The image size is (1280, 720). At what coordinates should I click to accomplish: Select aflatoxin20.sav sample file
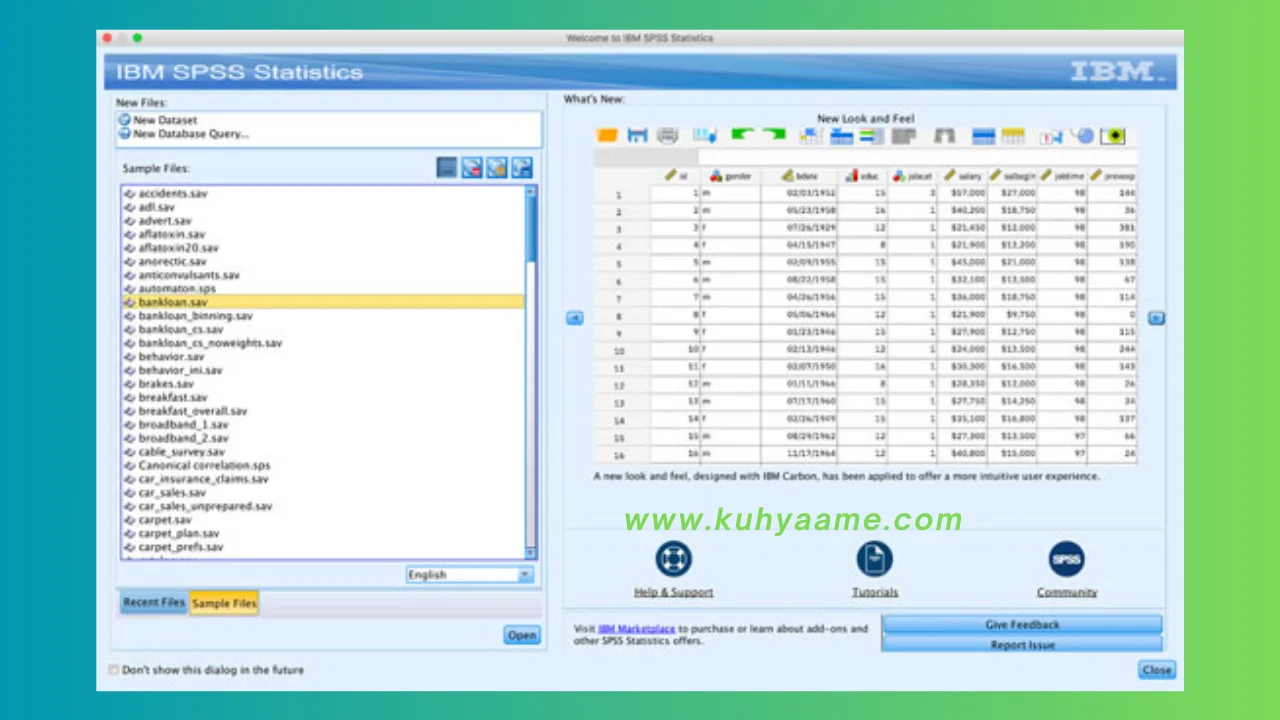tap(322, 247)
